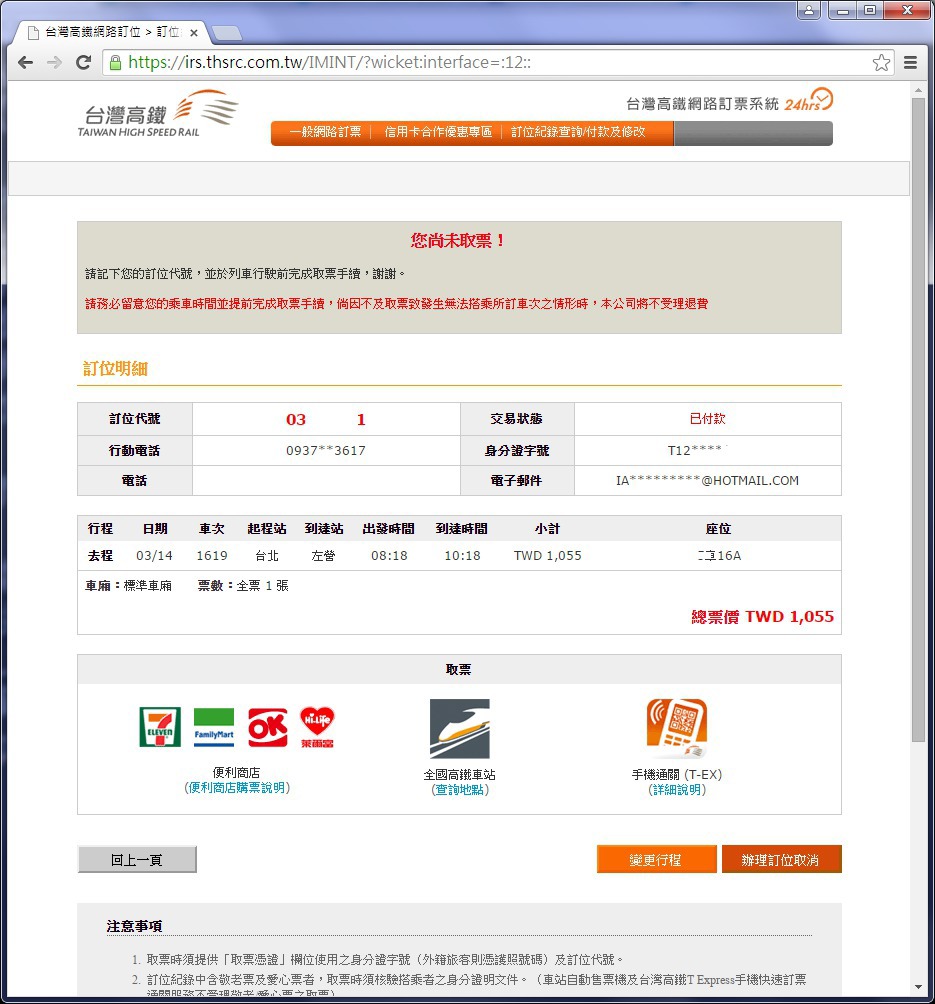The image size is (935, 1004).
Task: Click the date 03/14 cell
Action: coord(154,556)
